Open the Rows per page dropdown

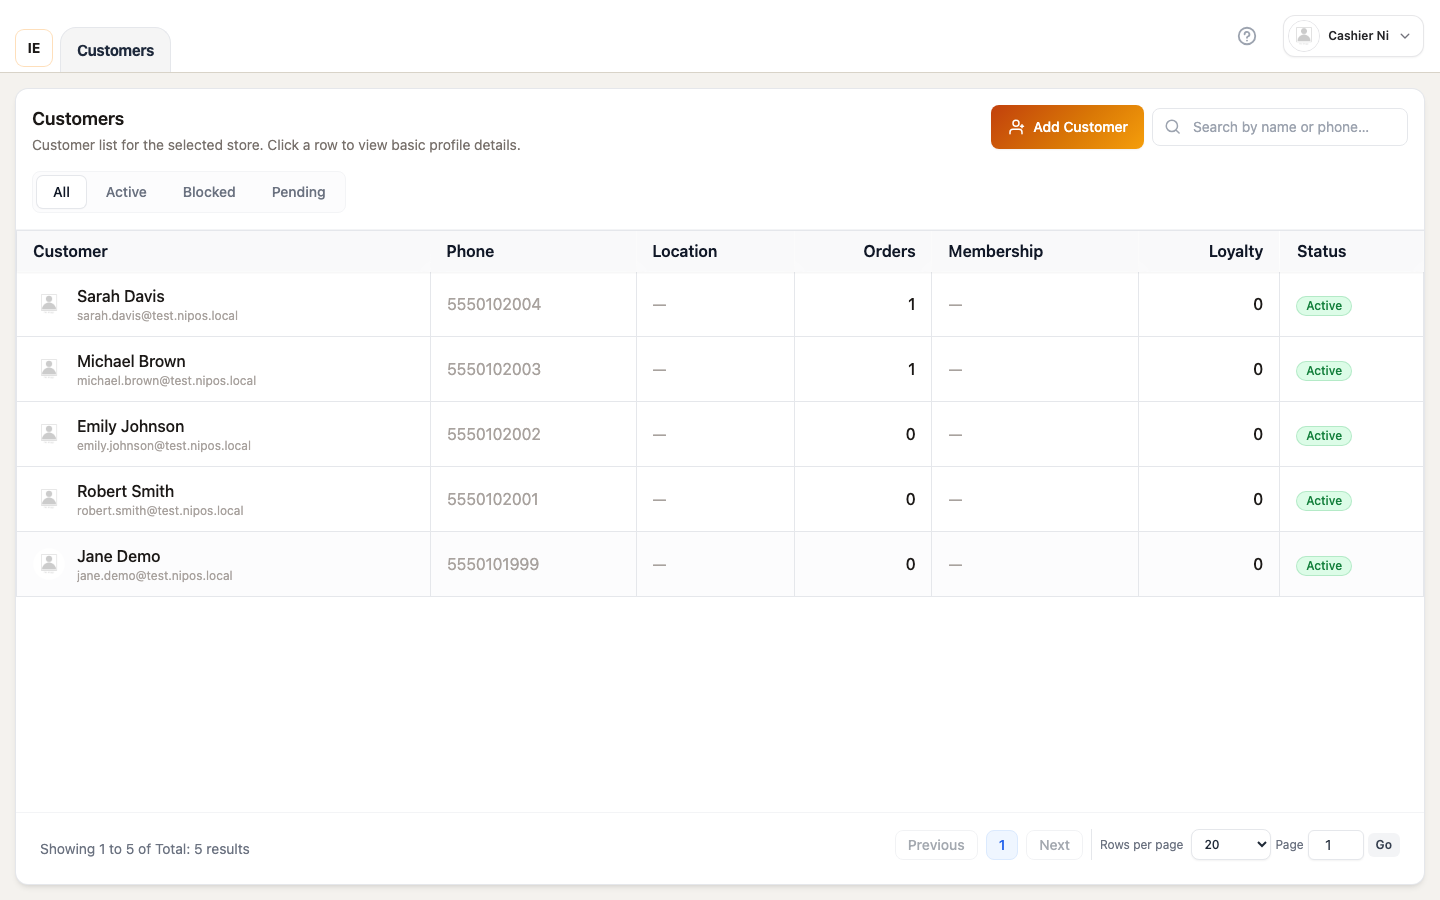click(x=1230, y=845)
